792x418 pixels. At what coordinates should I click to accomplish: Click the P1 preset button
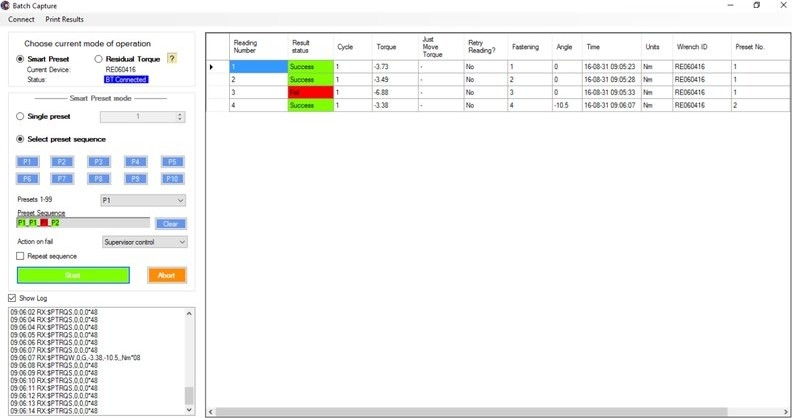pos(27,161)
